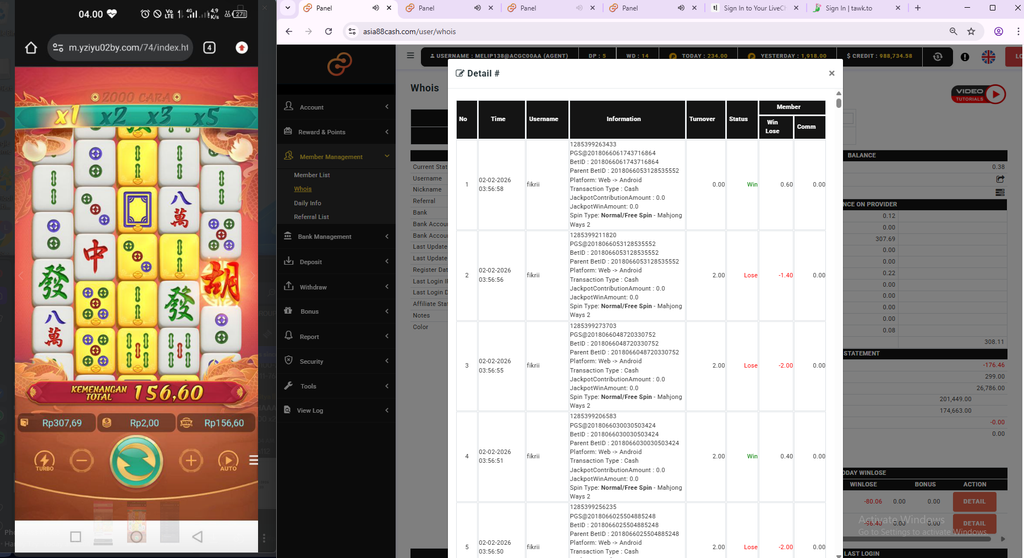
Task: Tap the phone URL bar m.yziyu02by.com
Action: (121, 48)
